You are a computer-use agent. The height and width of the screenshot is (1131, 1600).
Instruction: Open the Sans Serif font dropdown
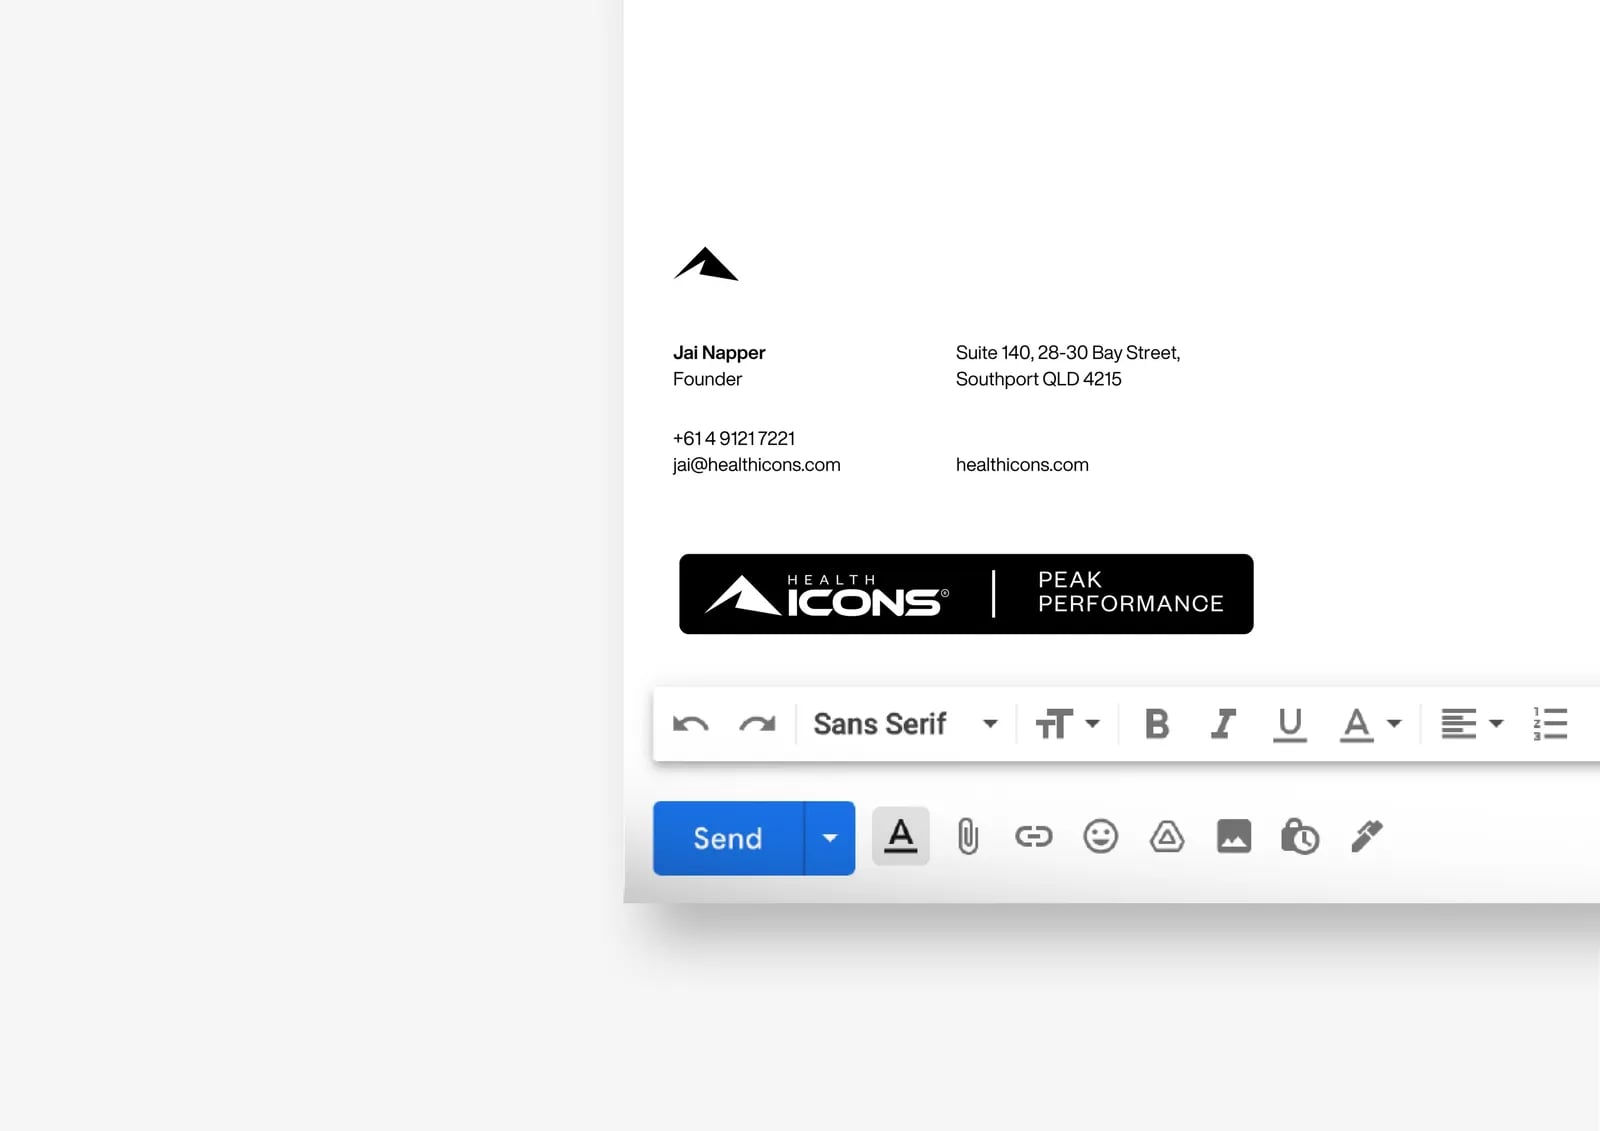click(x=905, y=724)
